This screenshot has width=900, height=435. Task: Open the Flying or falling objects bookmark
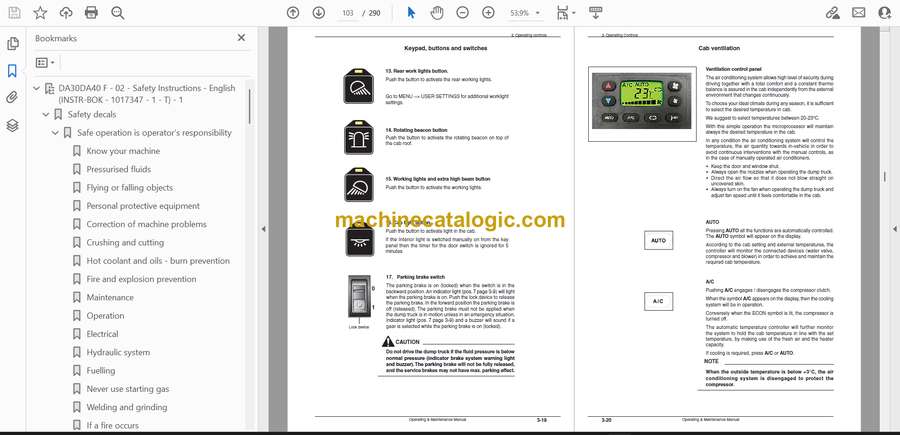click(130, 188)
